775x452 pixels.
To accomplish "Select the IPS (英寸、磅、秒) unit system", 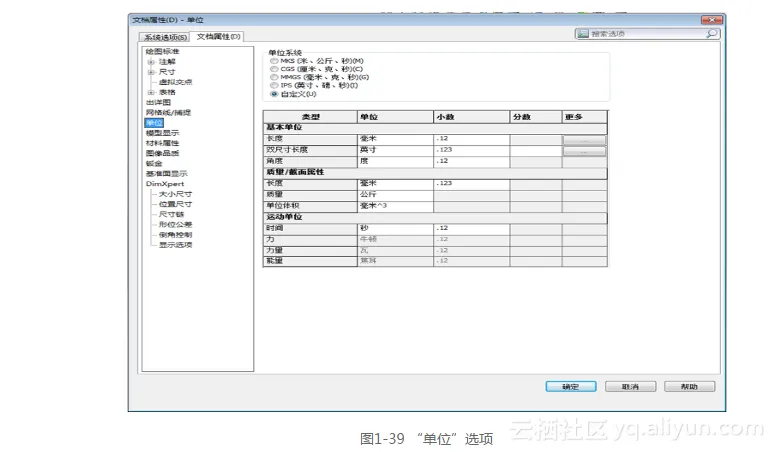I will [274, 86].
